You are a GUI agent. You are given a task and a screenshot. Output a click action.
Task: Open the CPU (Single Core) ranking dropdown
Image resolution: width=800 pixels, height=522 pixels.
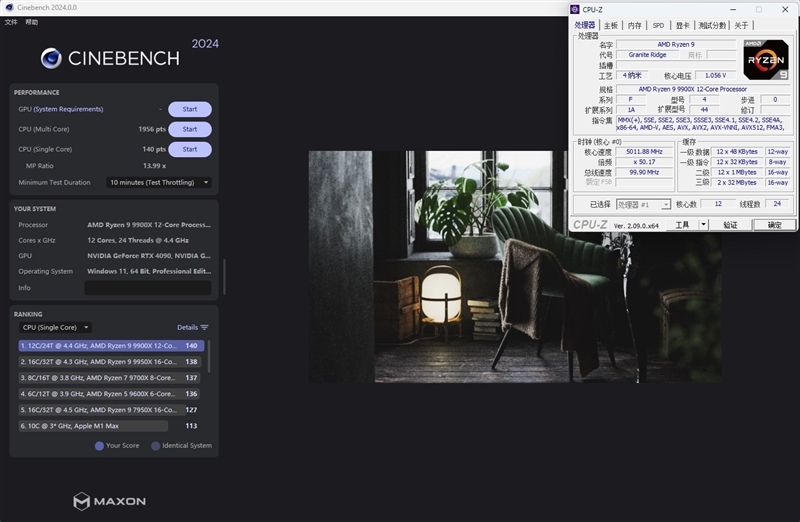click(55, 328)
